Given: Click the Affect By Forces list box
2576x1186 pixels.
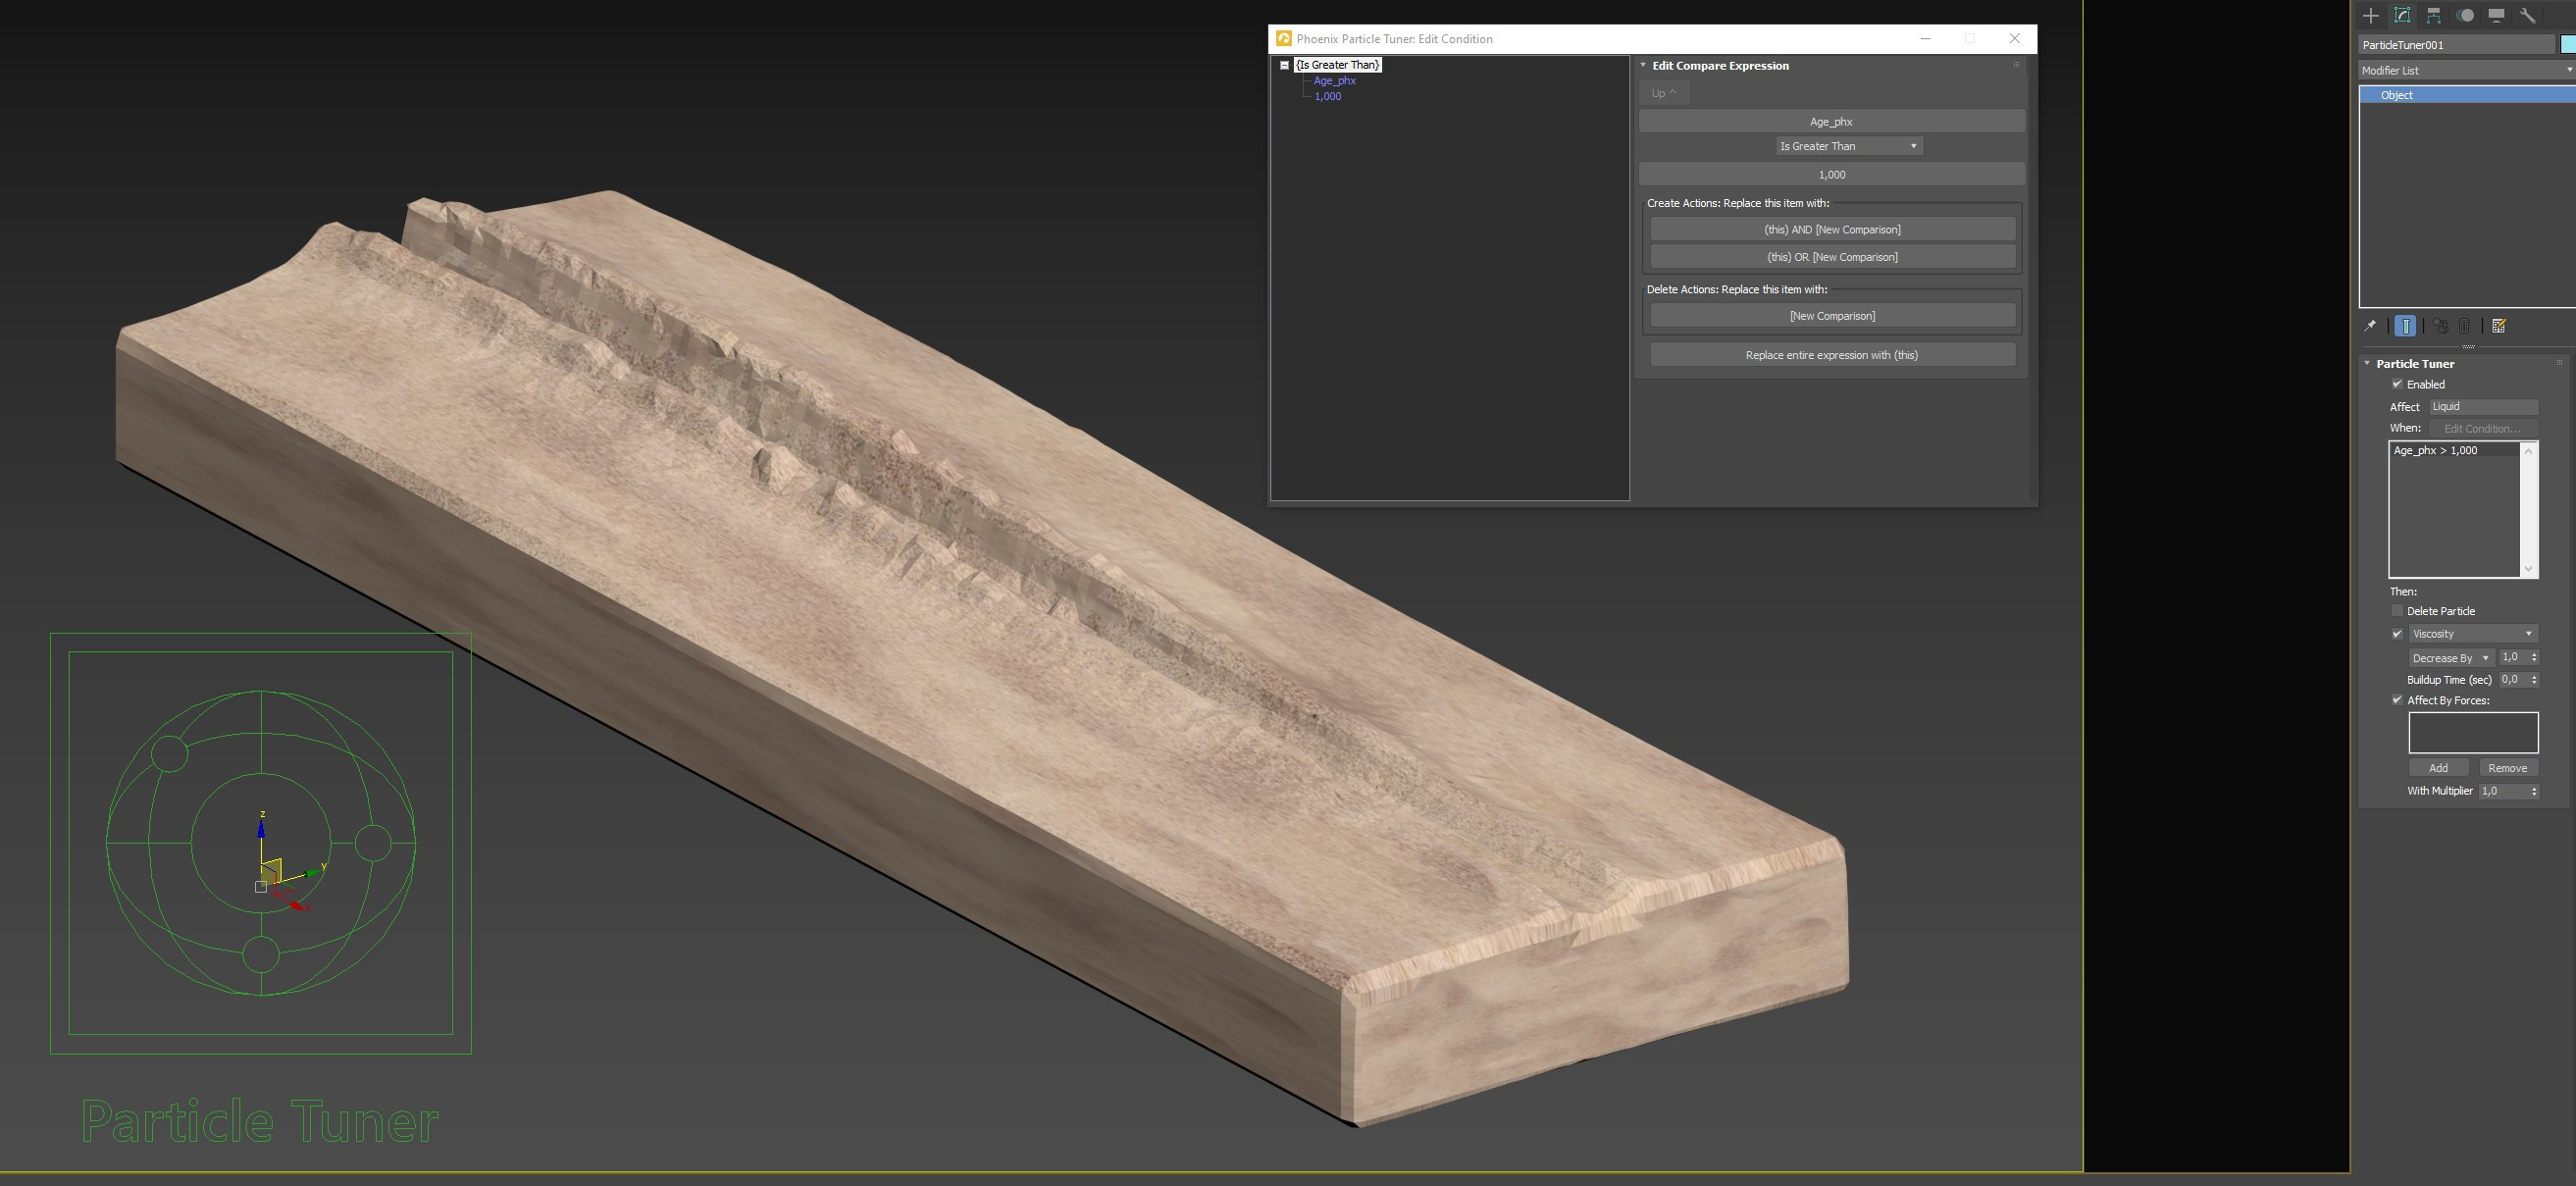Looking at the screenshot, I should point(2473,733).
